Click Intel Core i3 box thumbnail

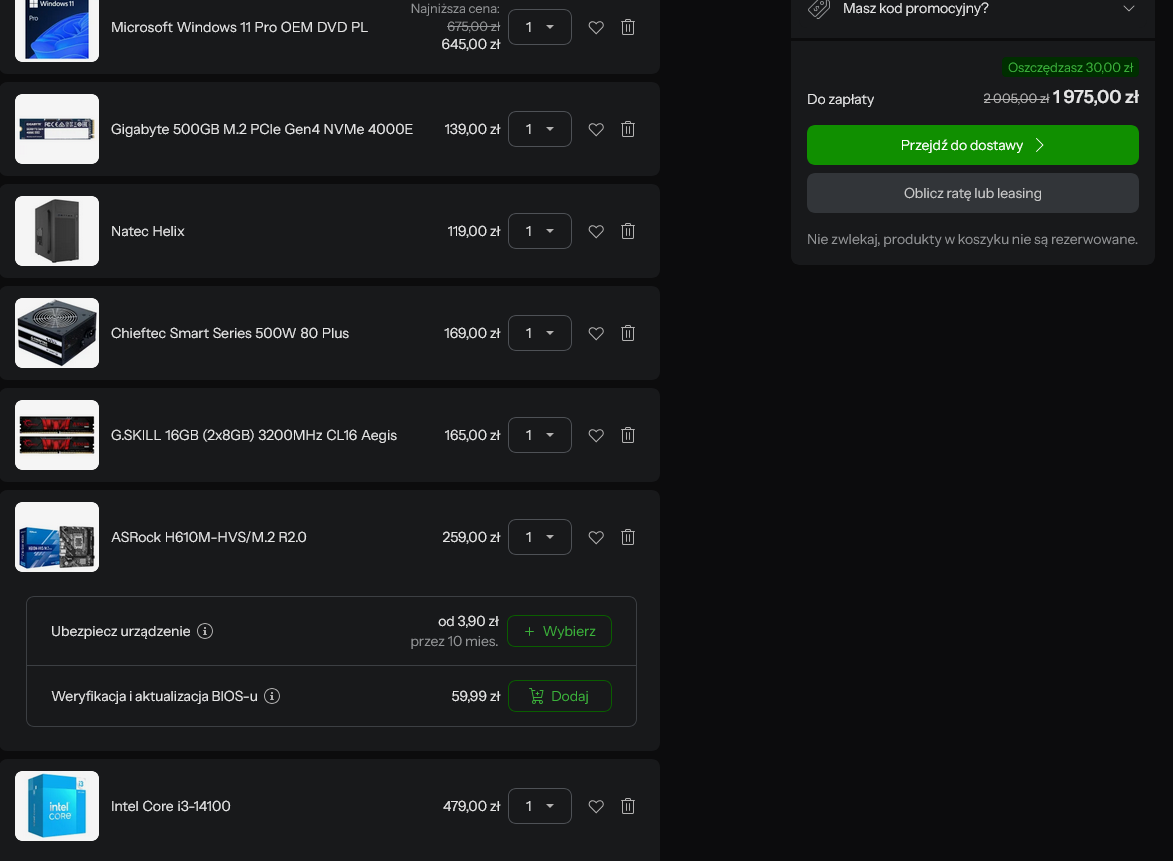tap(57, 806)
